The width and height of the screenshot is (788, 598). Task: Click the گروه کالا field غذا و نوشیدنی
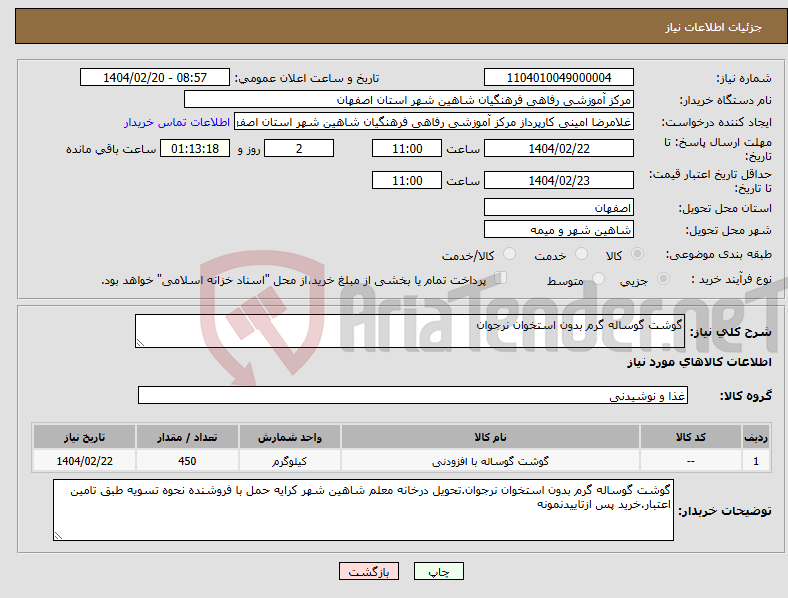coord(413,395)
